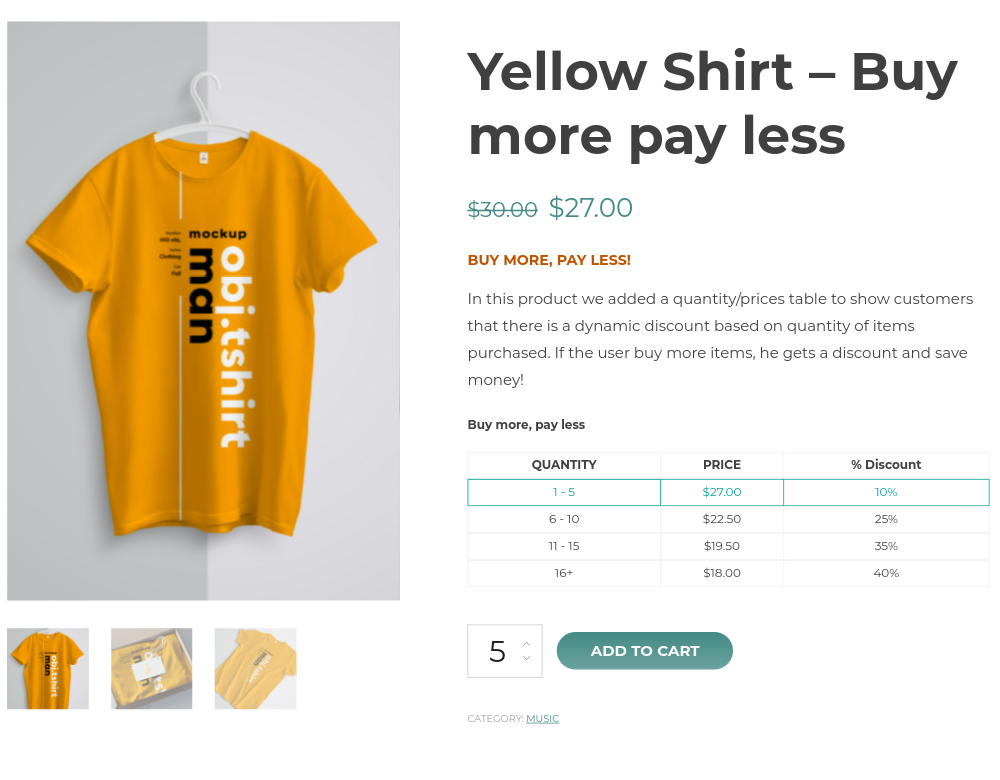Click the product title heading

(x=712, y=103)
